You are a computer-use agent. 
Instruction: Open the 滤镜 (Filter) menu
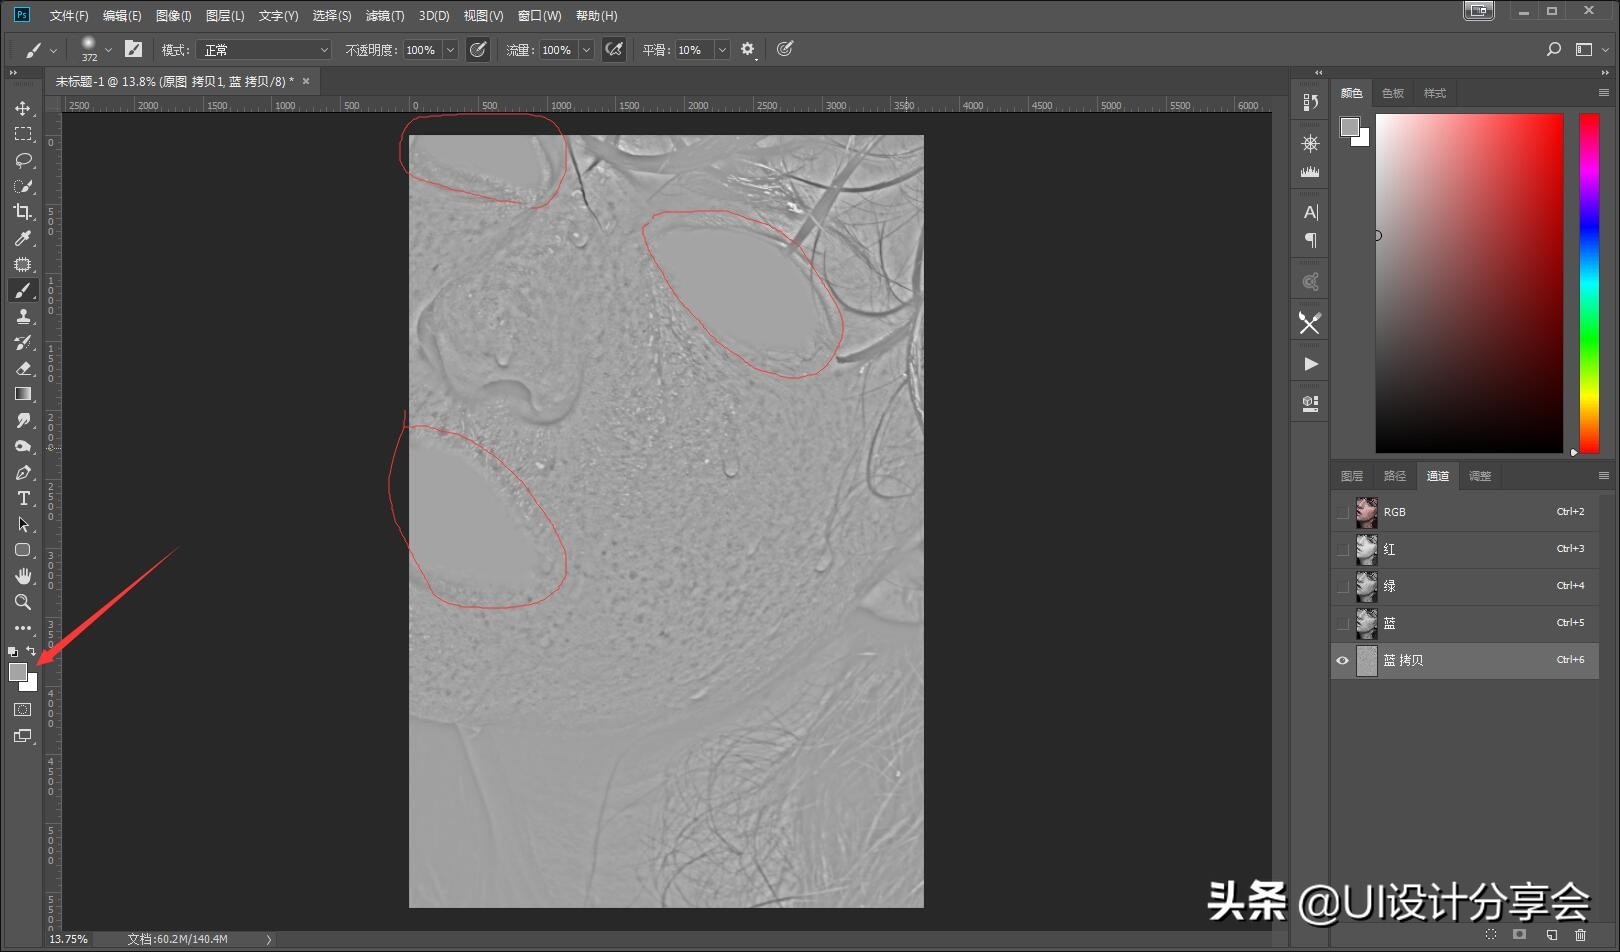(385, 16)
